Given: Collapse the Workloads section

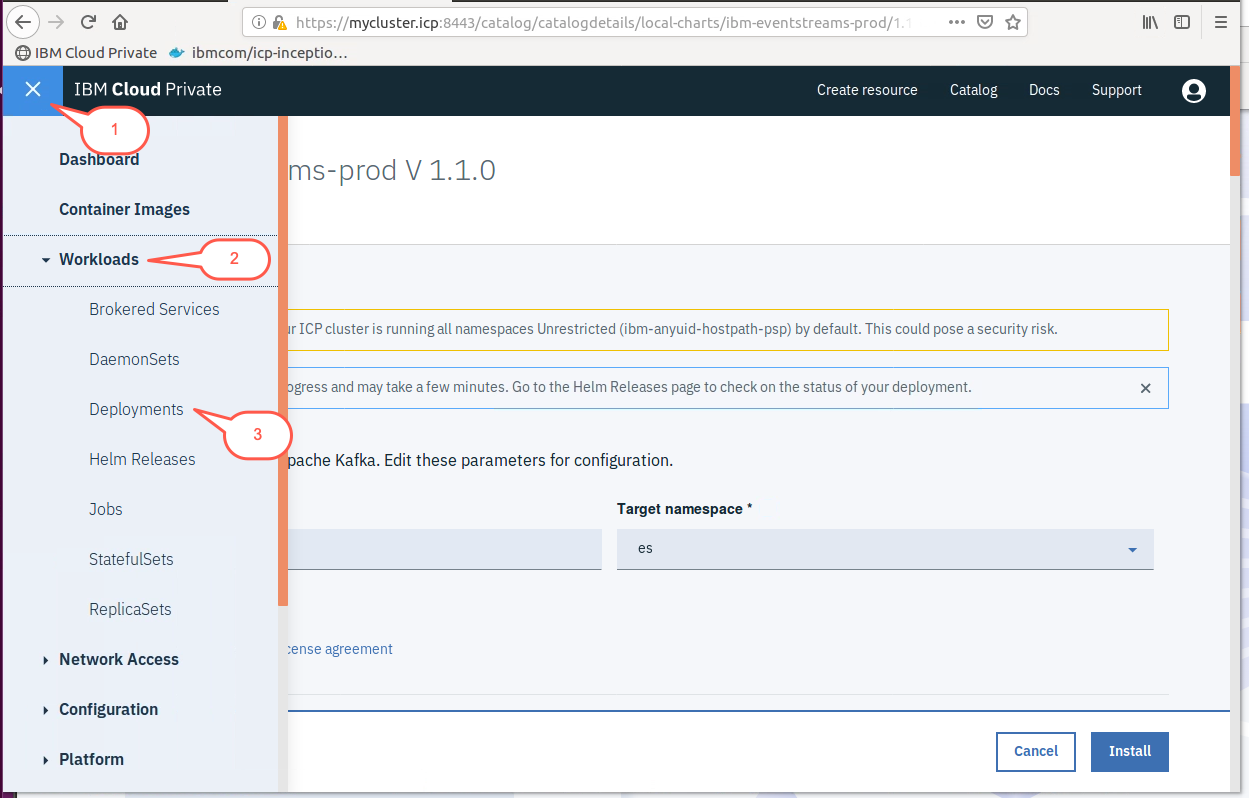Looking at the screenshot, I should (x=98, y=259).
